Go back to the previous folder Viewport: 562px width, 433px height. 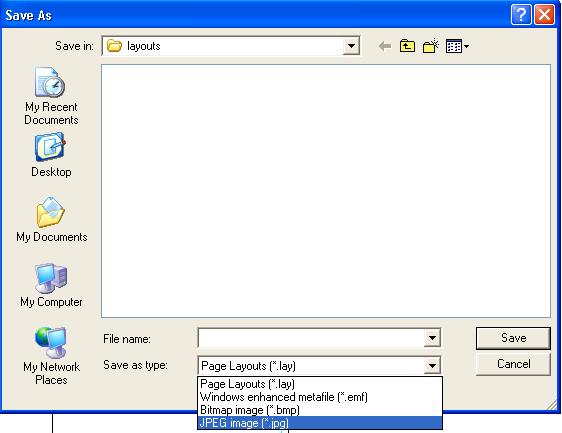(385, 46)
